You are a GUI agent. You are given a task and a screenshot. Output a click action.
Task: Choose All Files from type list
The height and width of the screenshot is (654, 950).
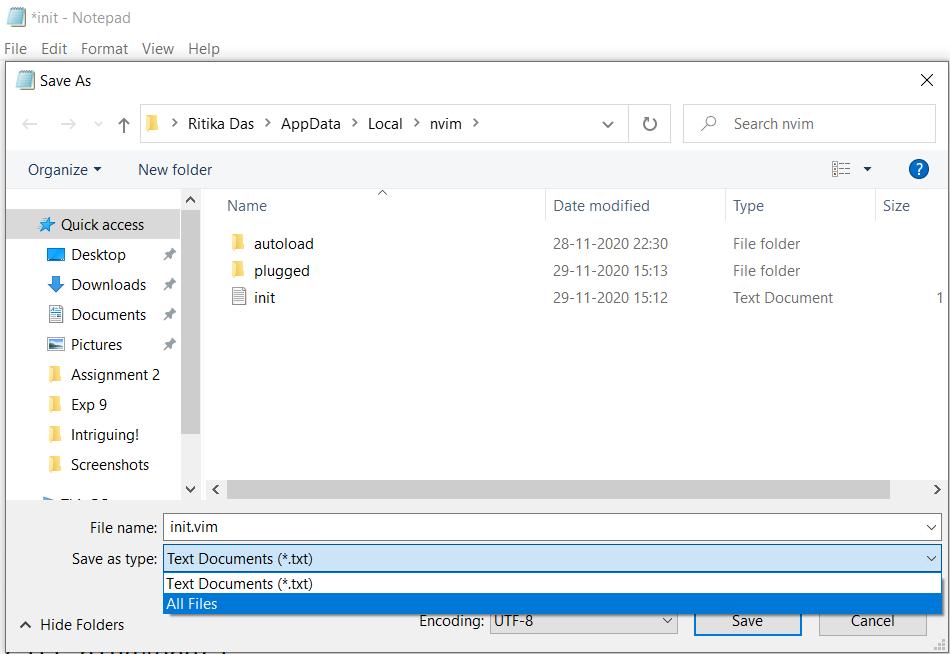tap(552, 604)
